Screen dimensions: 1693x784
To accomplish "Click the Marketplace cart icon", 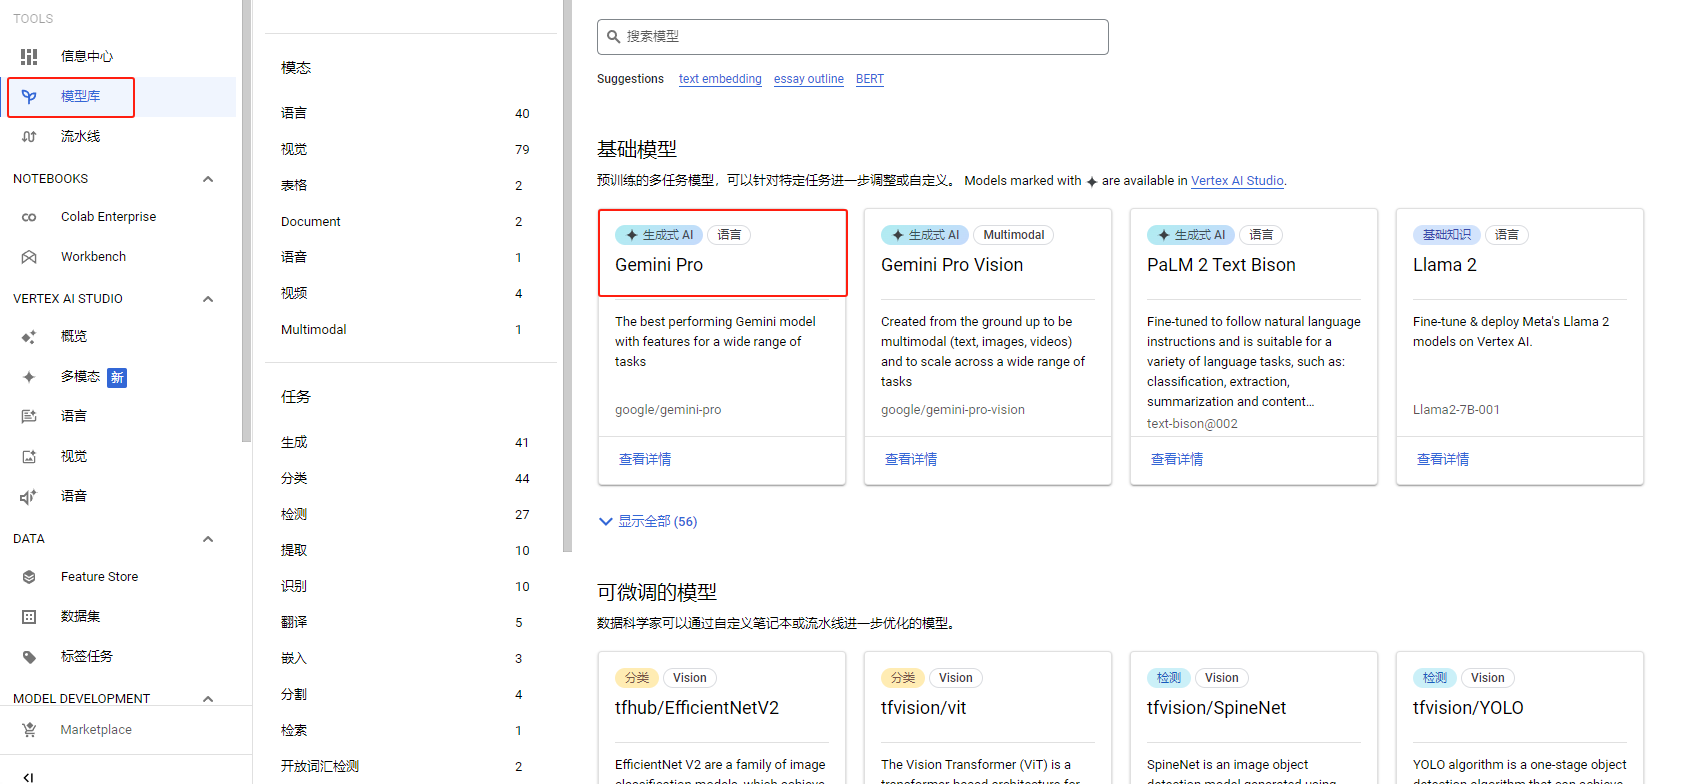I will click(x=29, y=730).
